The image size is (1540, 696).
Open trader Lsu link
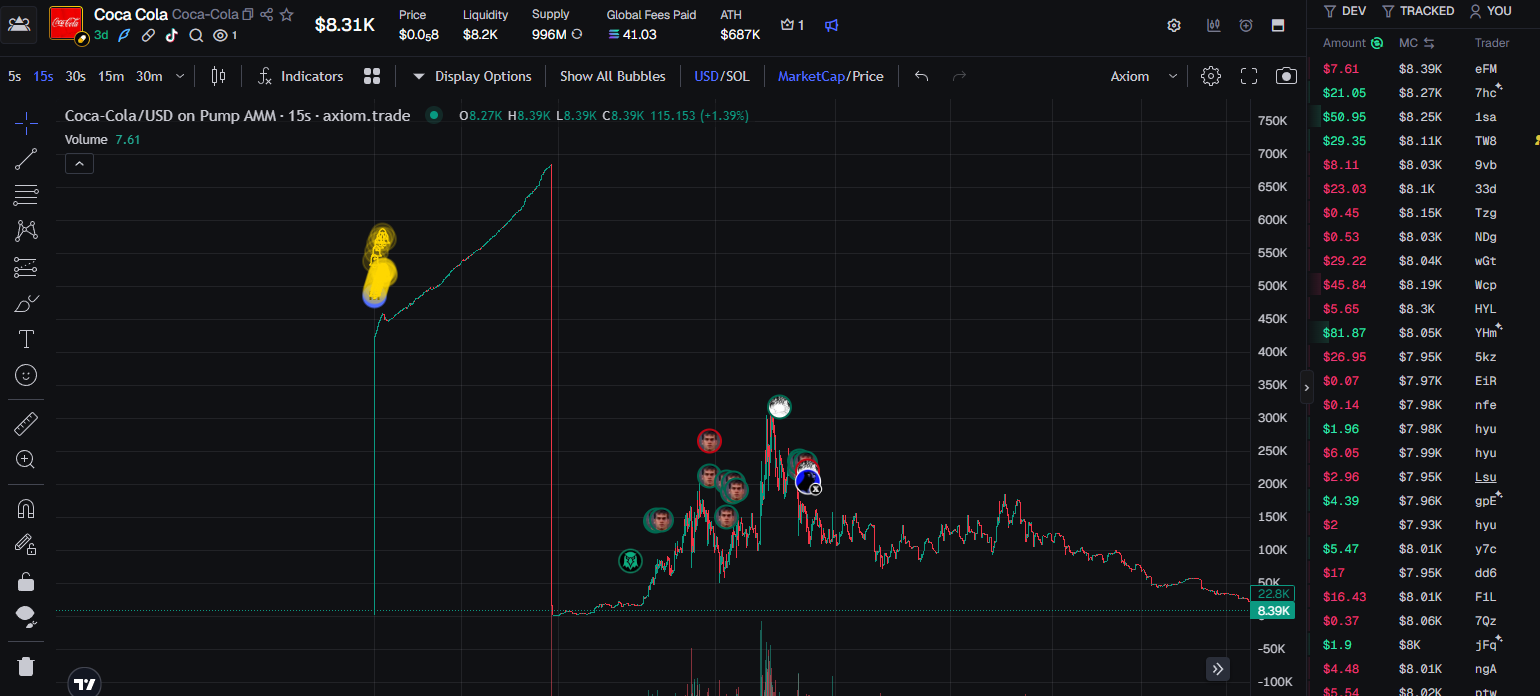[1485, 477]
